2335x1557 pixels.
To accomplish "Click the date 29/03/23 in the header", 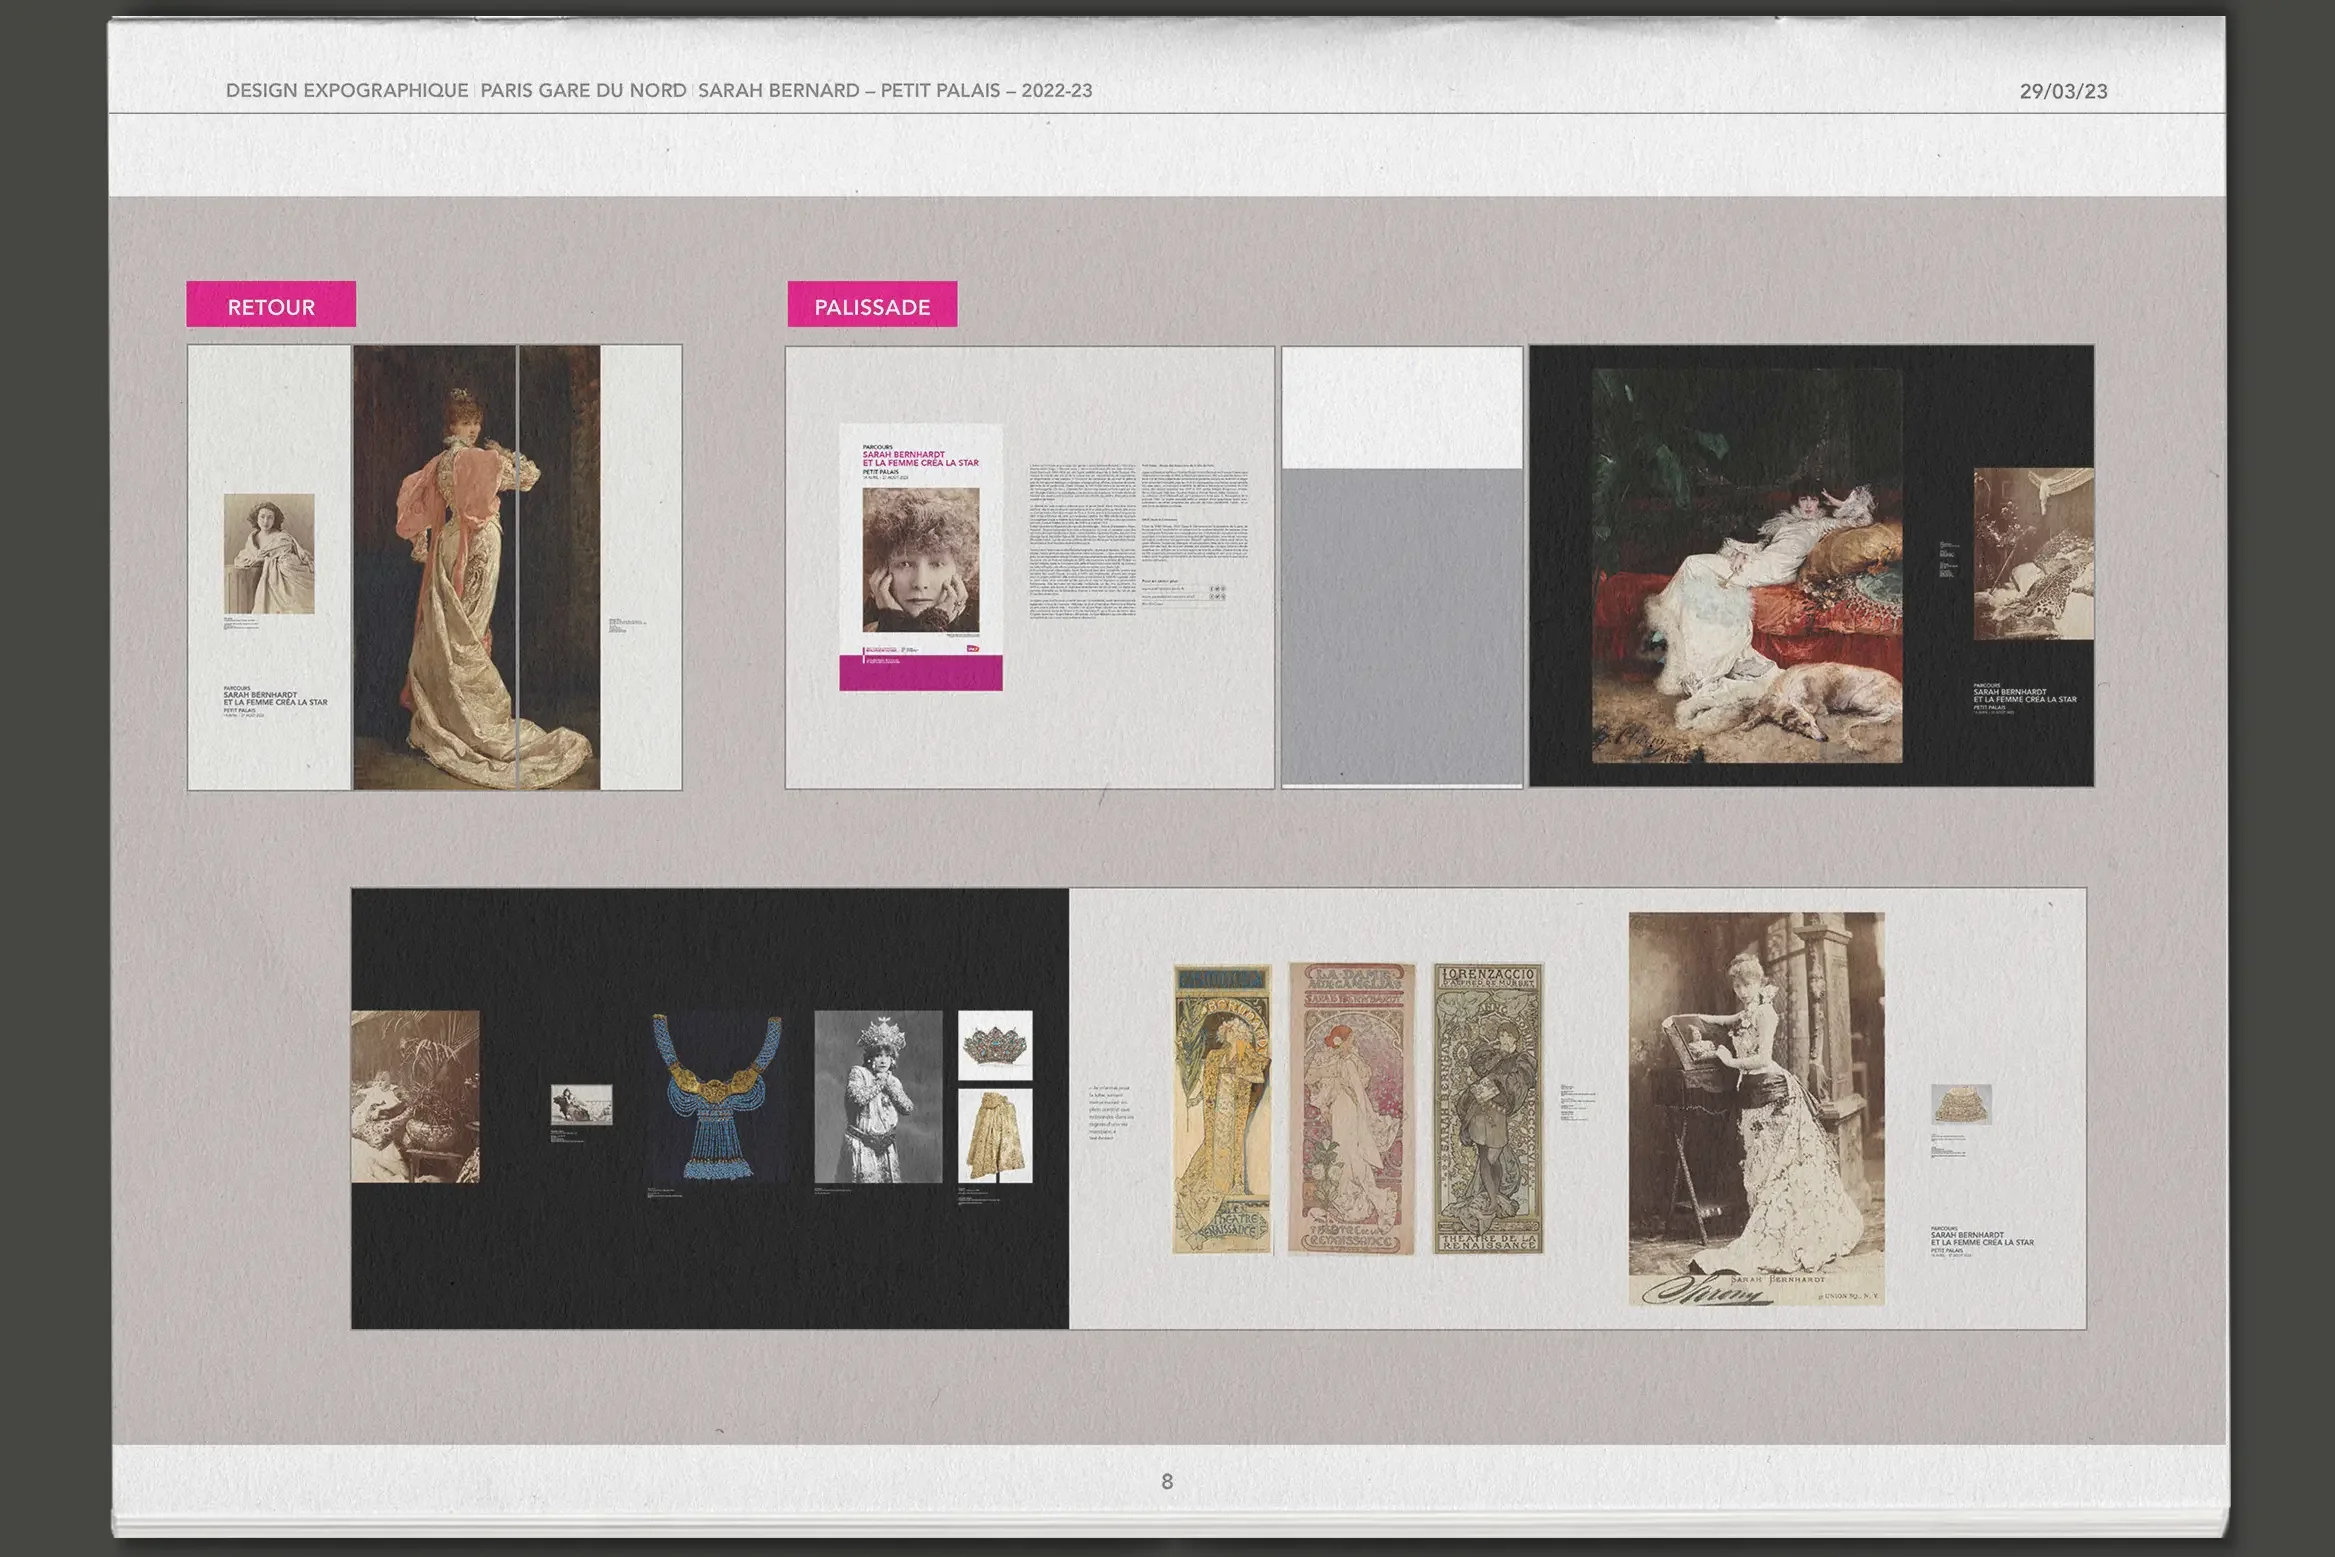I will pos(2063,91).
